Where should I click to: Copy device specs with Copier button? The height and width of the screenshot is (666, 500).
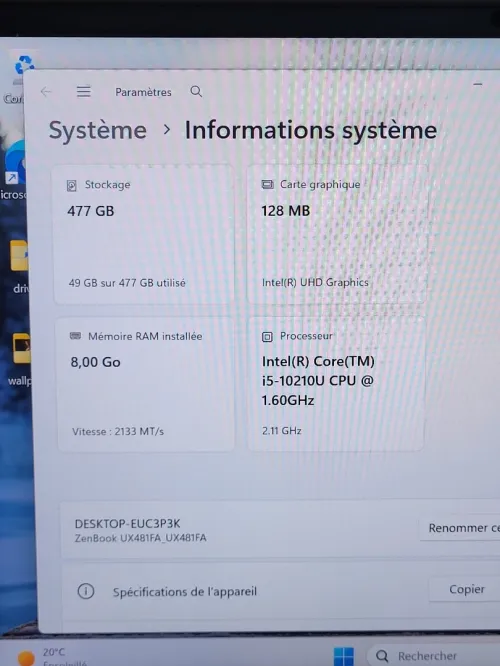[465, 589]
